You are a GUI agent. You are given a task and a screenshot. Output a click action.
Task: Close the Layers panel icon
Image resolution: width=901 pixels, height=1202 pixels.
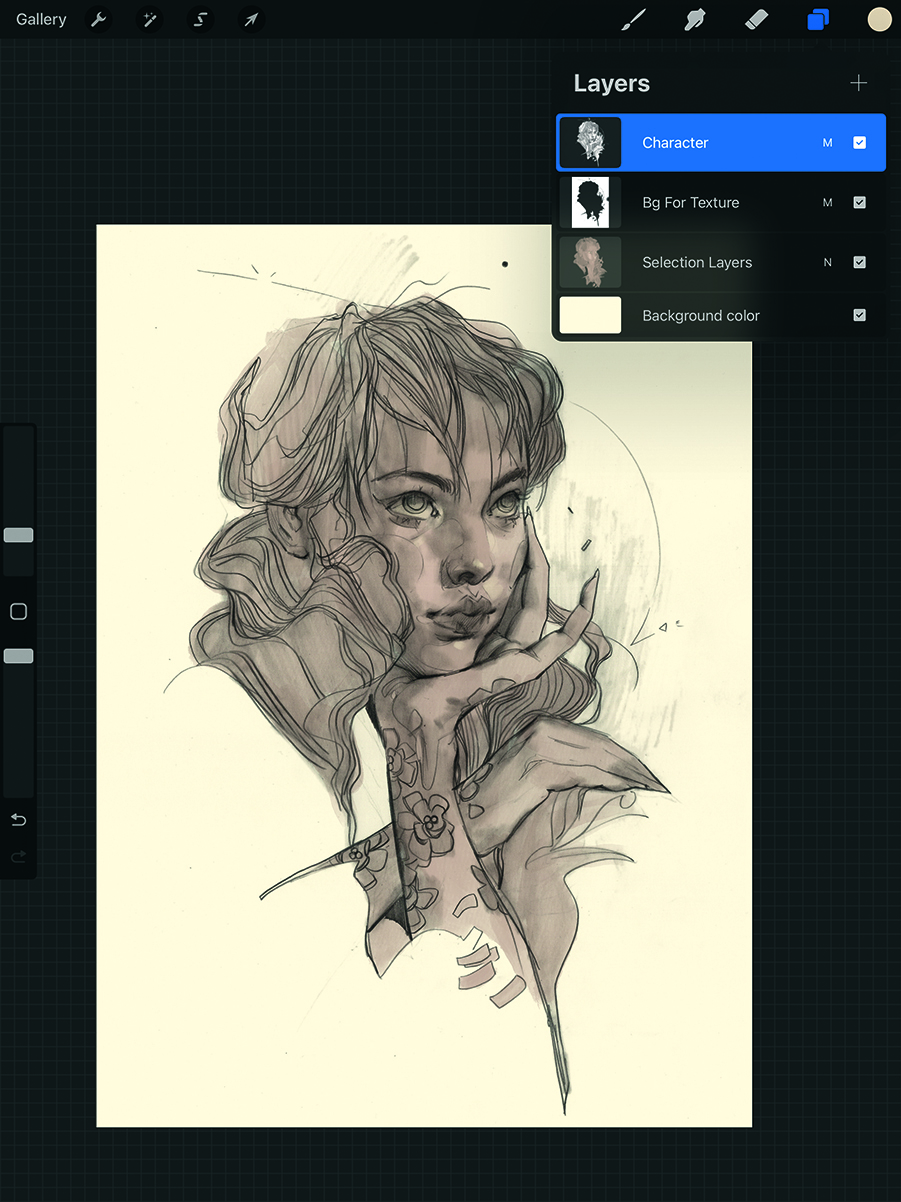tap(818, 20)
